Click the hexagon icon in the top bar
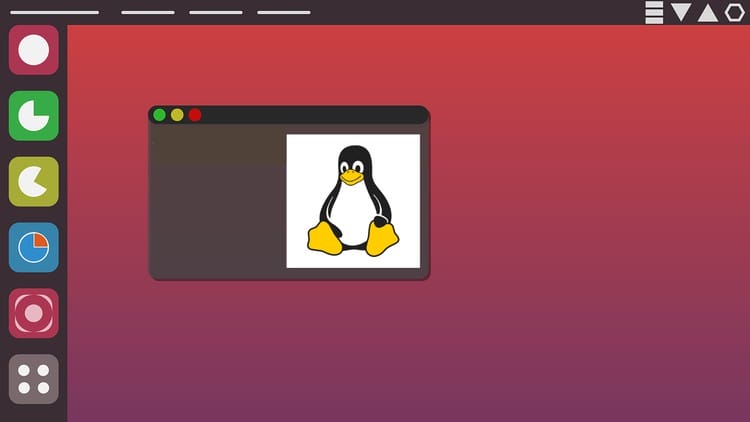 point(735,12)
